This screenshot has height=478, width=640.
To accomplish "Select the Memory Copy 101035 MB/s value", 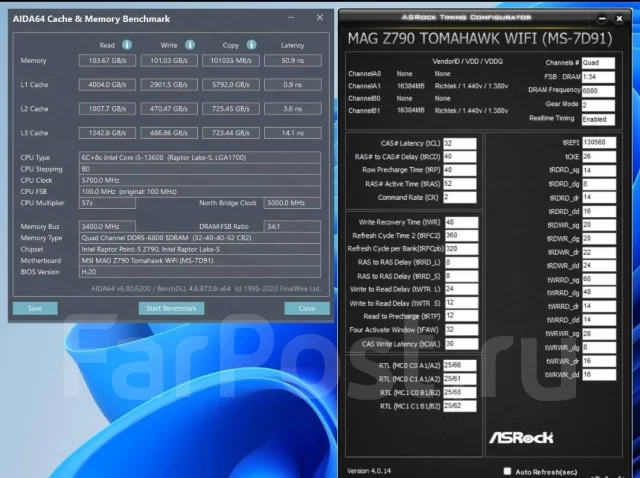I will tap(231, 60).
